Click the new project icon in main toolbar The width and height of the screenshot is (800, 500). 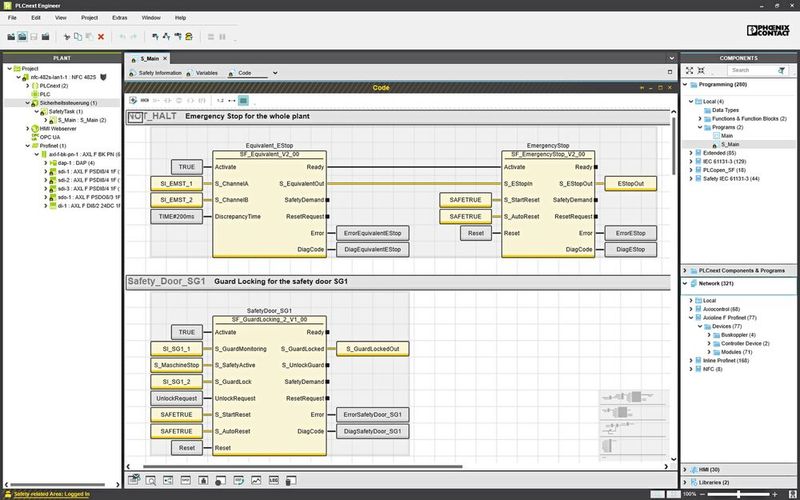click(x=11, y=37)
